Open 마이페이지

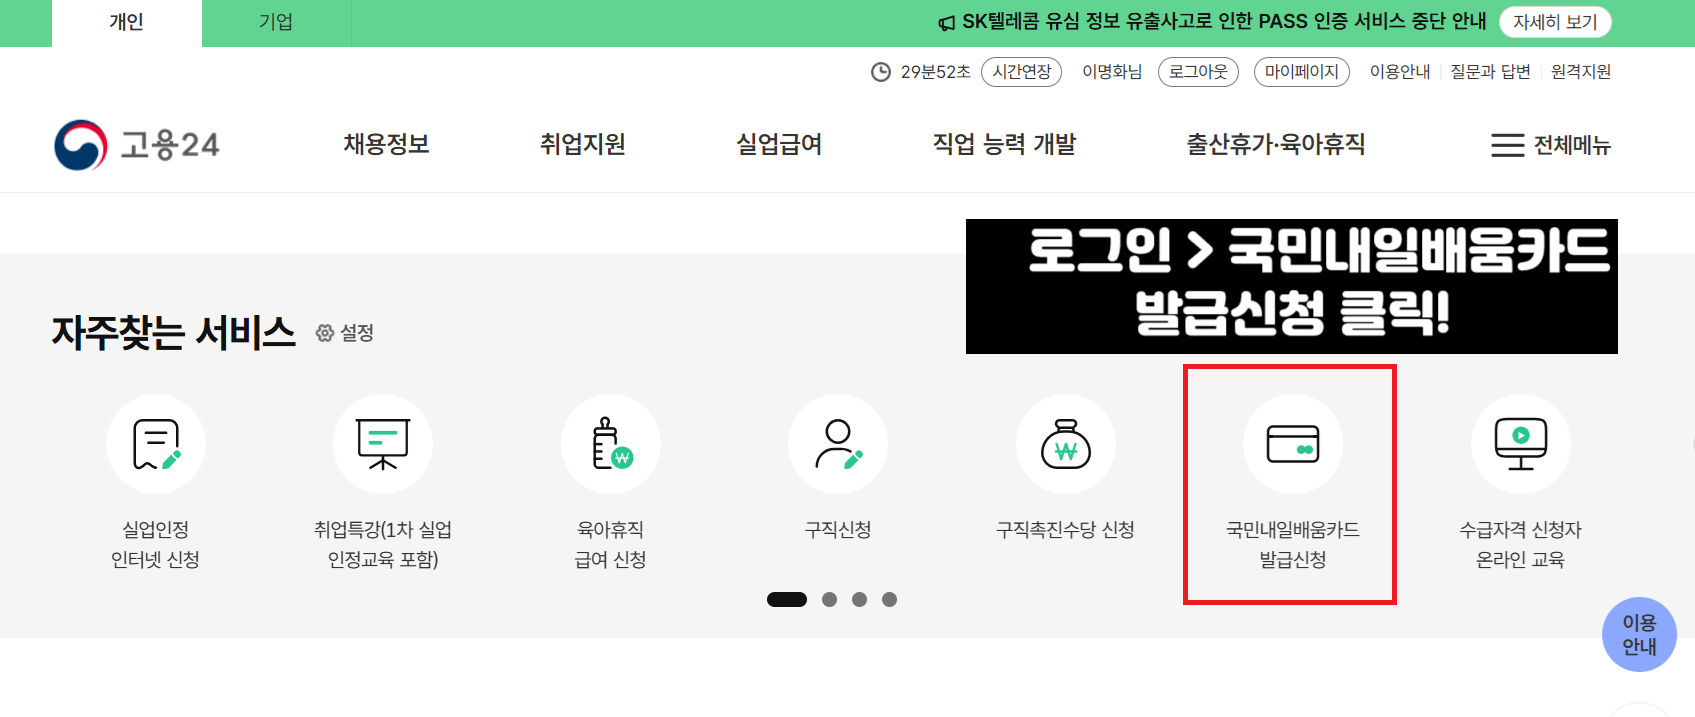pyautogui.click(x=1302, y=72)
